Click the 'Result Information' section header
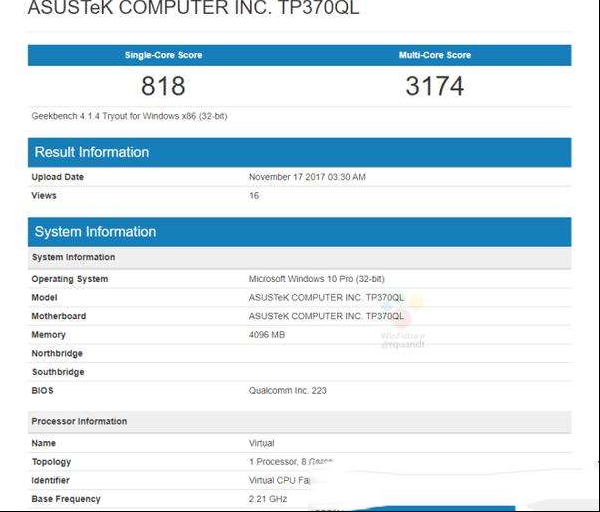600x512 pixels. (x=299, y=152)
